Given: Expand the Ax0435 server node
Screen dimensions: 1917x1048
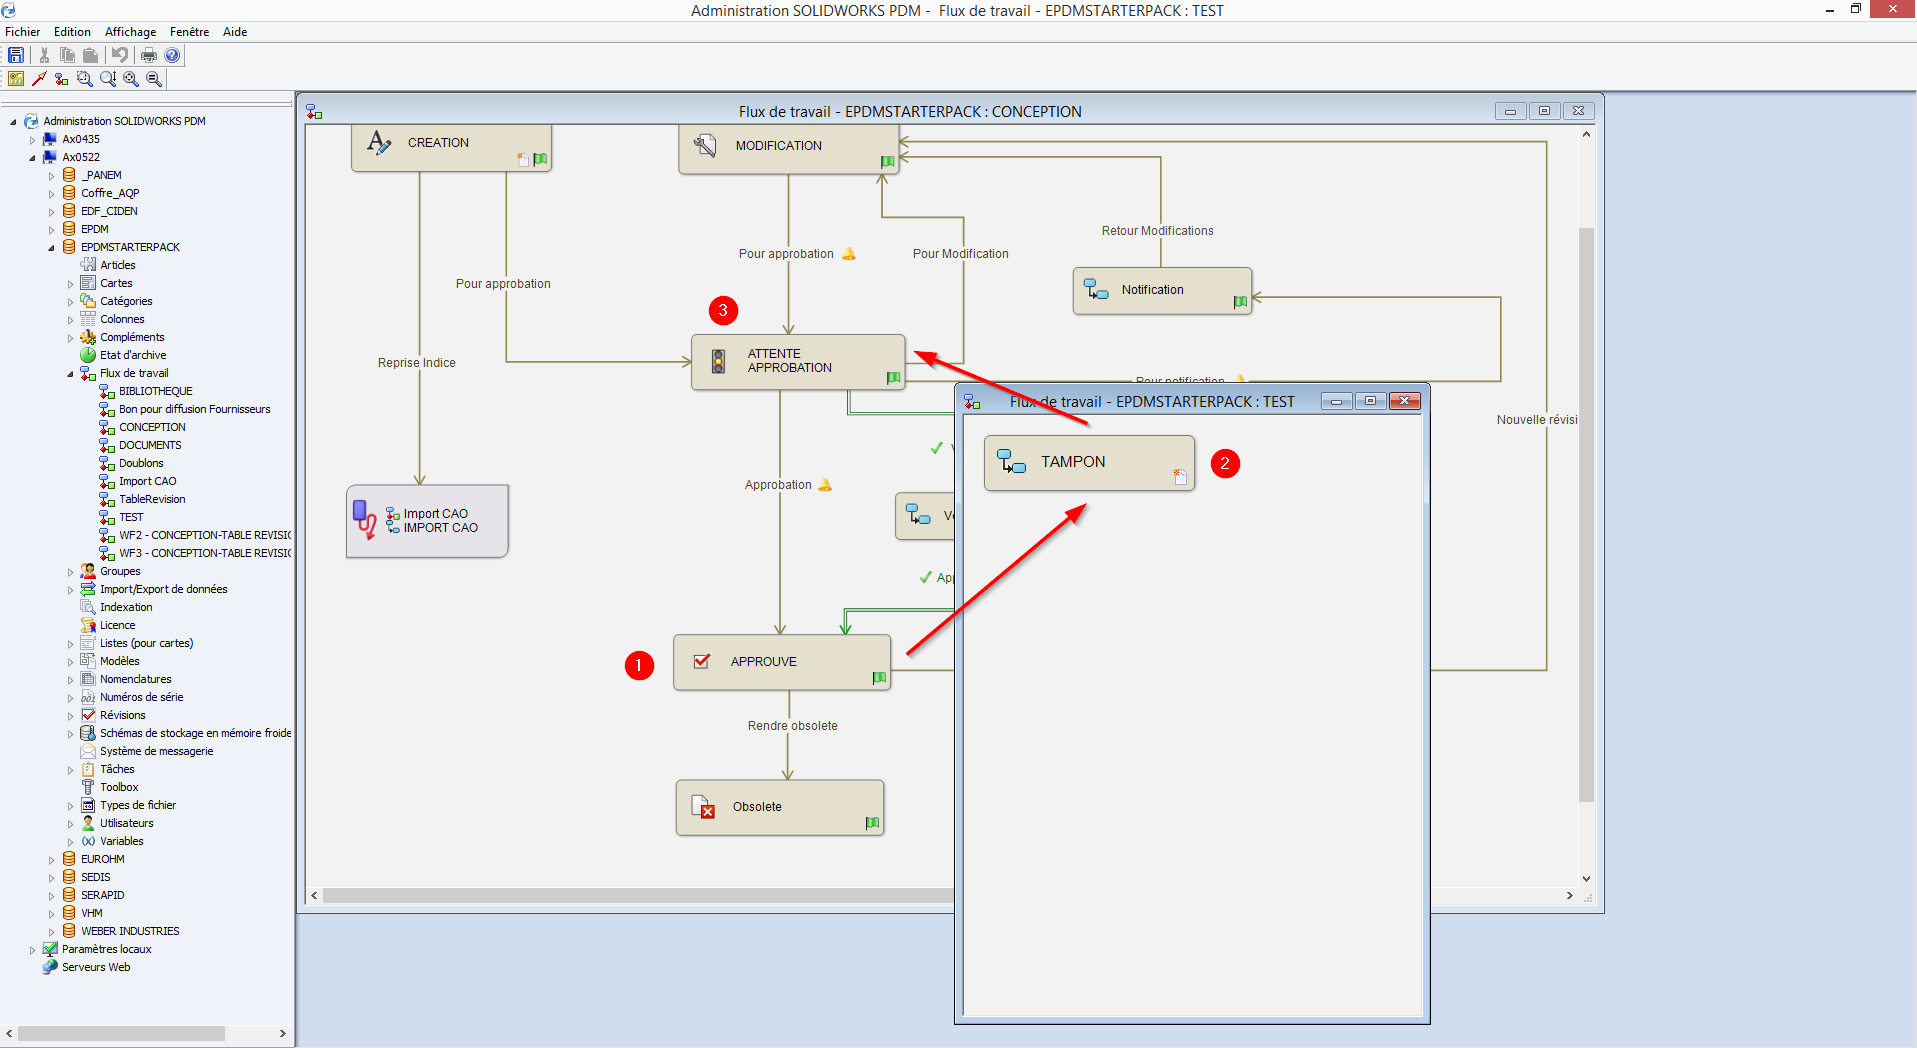Looking at the screenshot, I should coord(32,140).
